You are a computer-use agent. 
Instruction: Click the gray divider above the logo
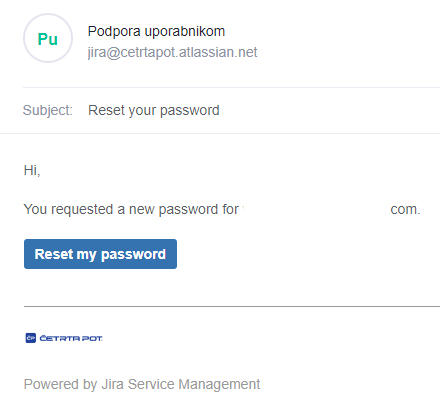click(232, 306)
